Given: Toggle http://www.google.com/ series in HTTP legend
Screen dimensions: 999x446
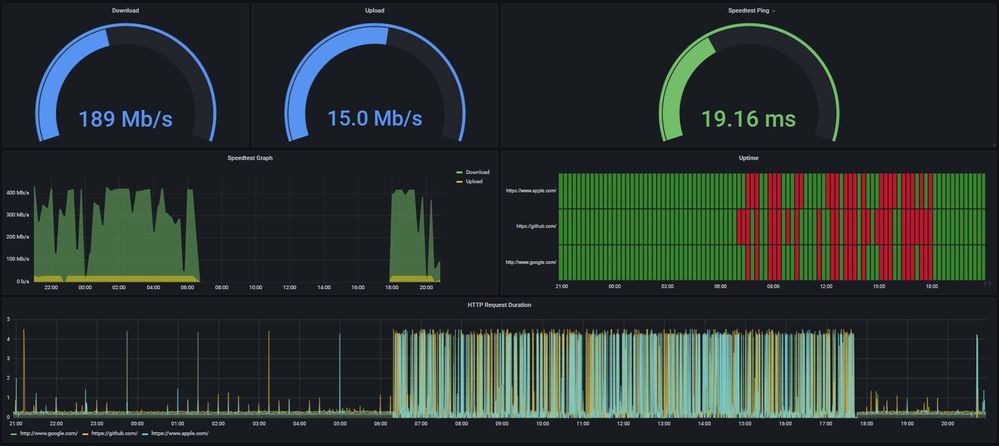Looking at the screenshot, I should pyautogui.click(x=49, y=433).
